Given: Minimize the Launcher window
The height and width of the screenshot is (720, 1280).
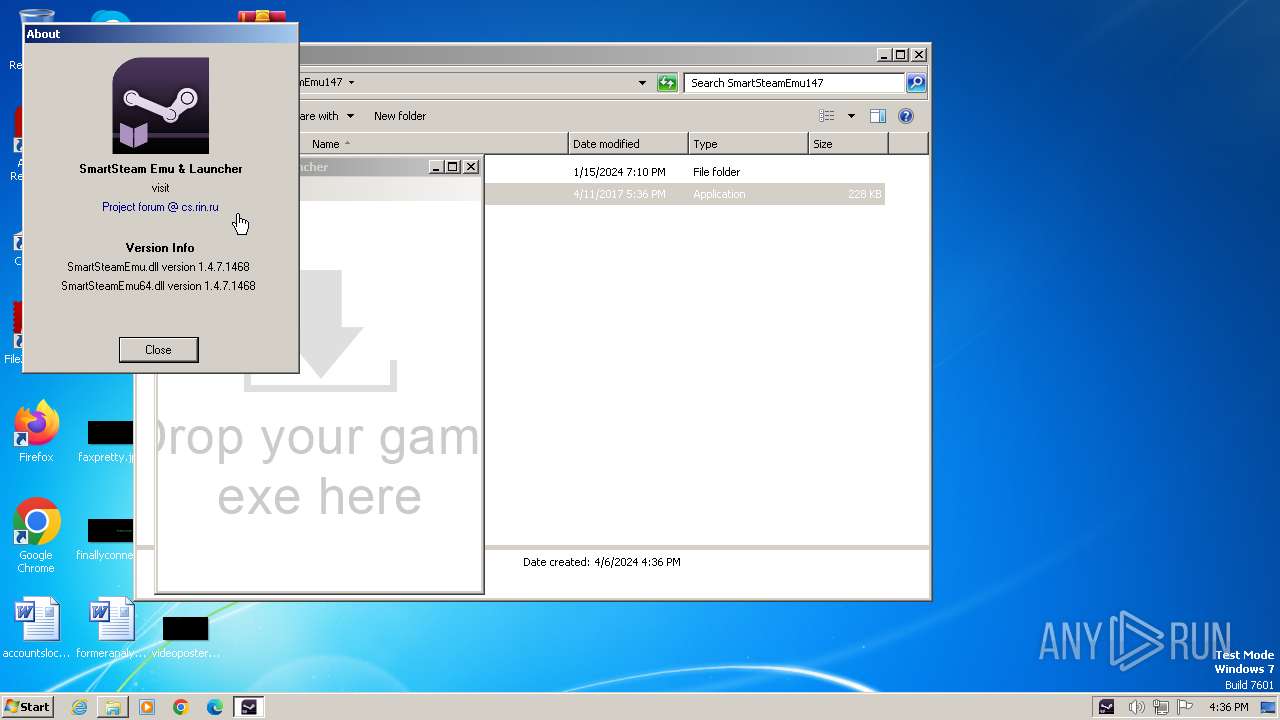Looking at the screenshot, I should pos(436,167).
